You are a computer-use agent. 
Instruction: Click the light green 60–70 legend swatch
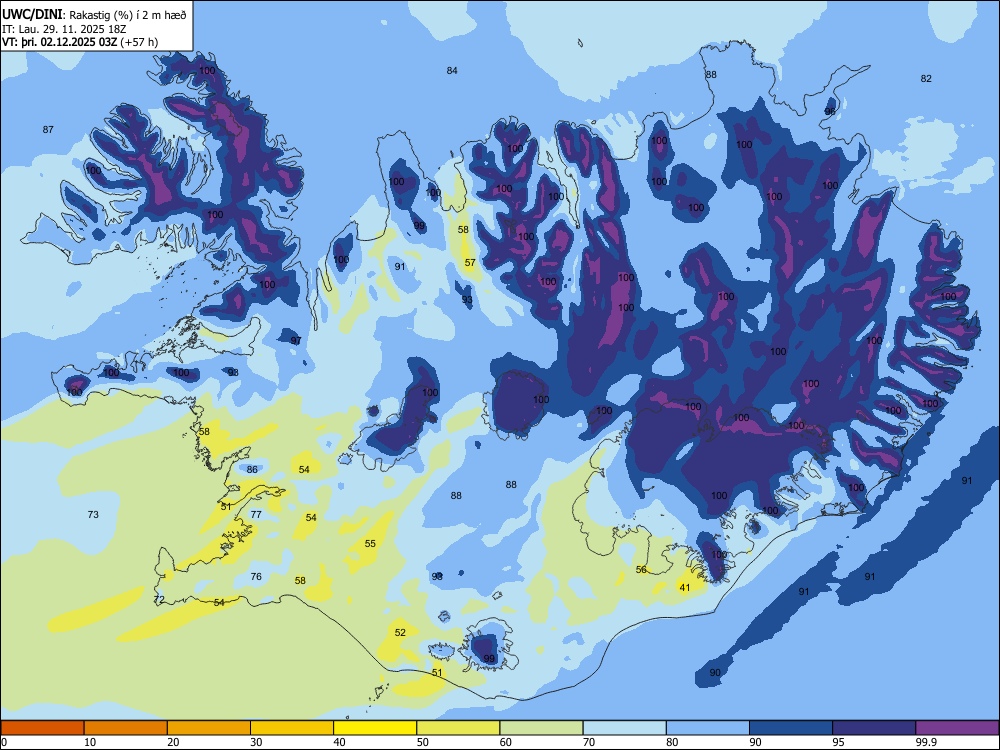[x=541, y=728]
